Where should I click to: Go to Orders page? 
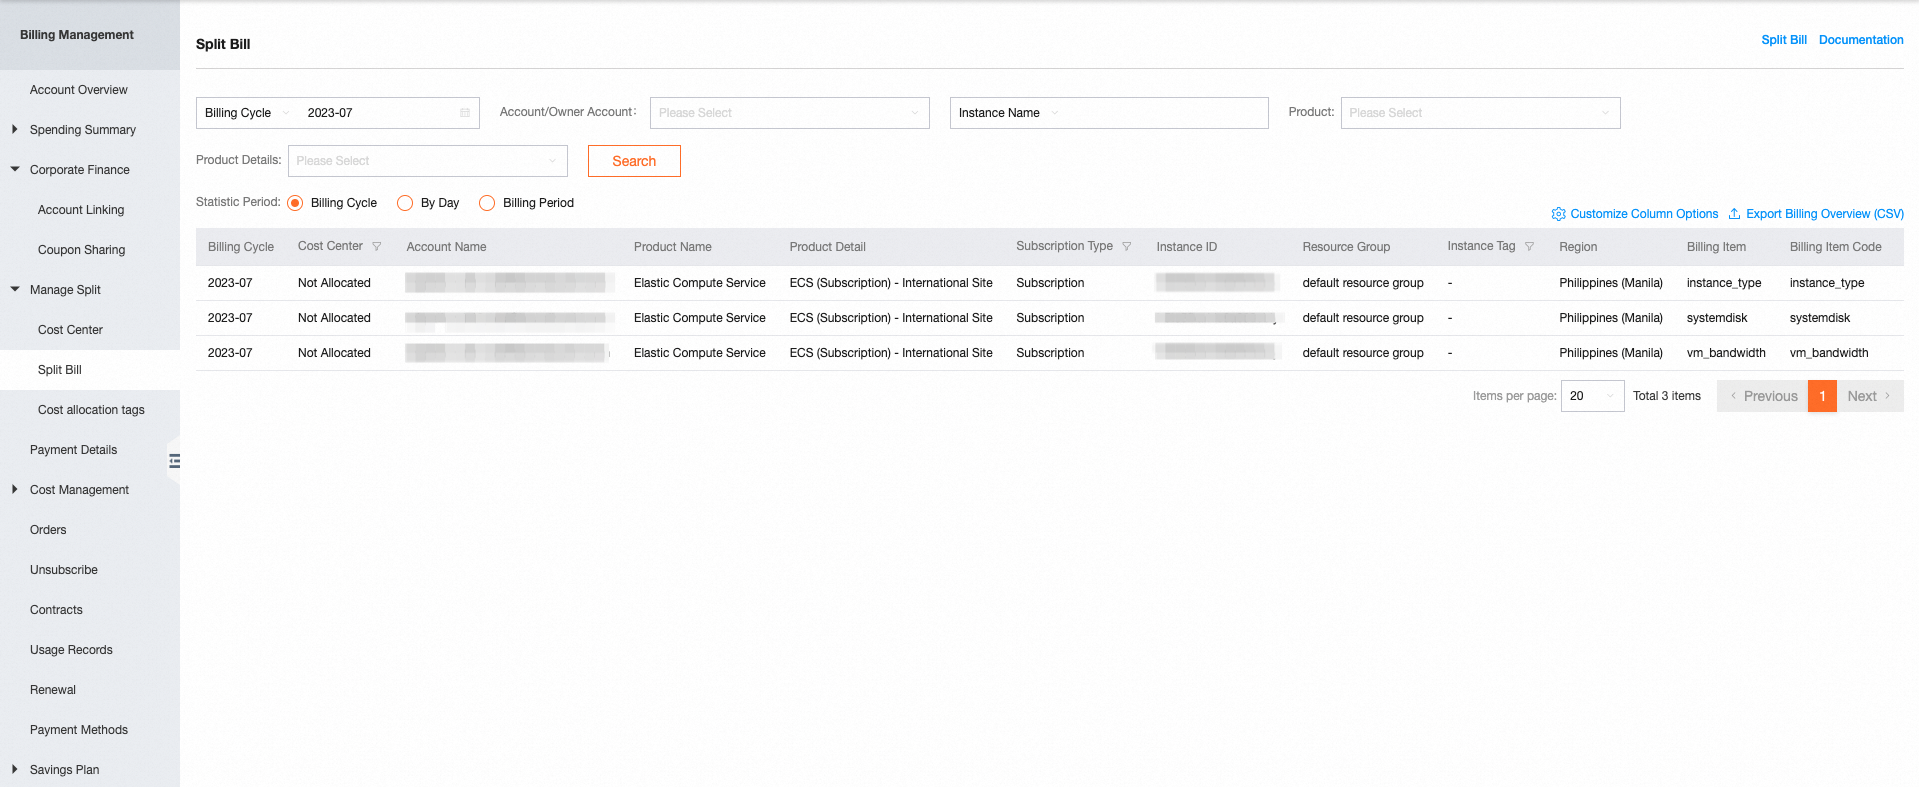click(x=48, y=530)
